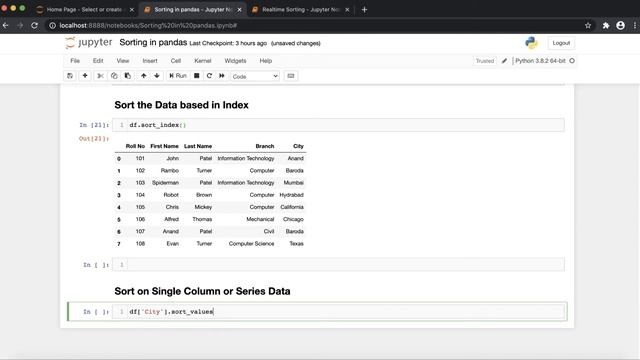Image resolution: width=640 pixels, height=360 pixels.
Task: Go forward in browser history
Action: pyautogui.click(x=20, y=25)
